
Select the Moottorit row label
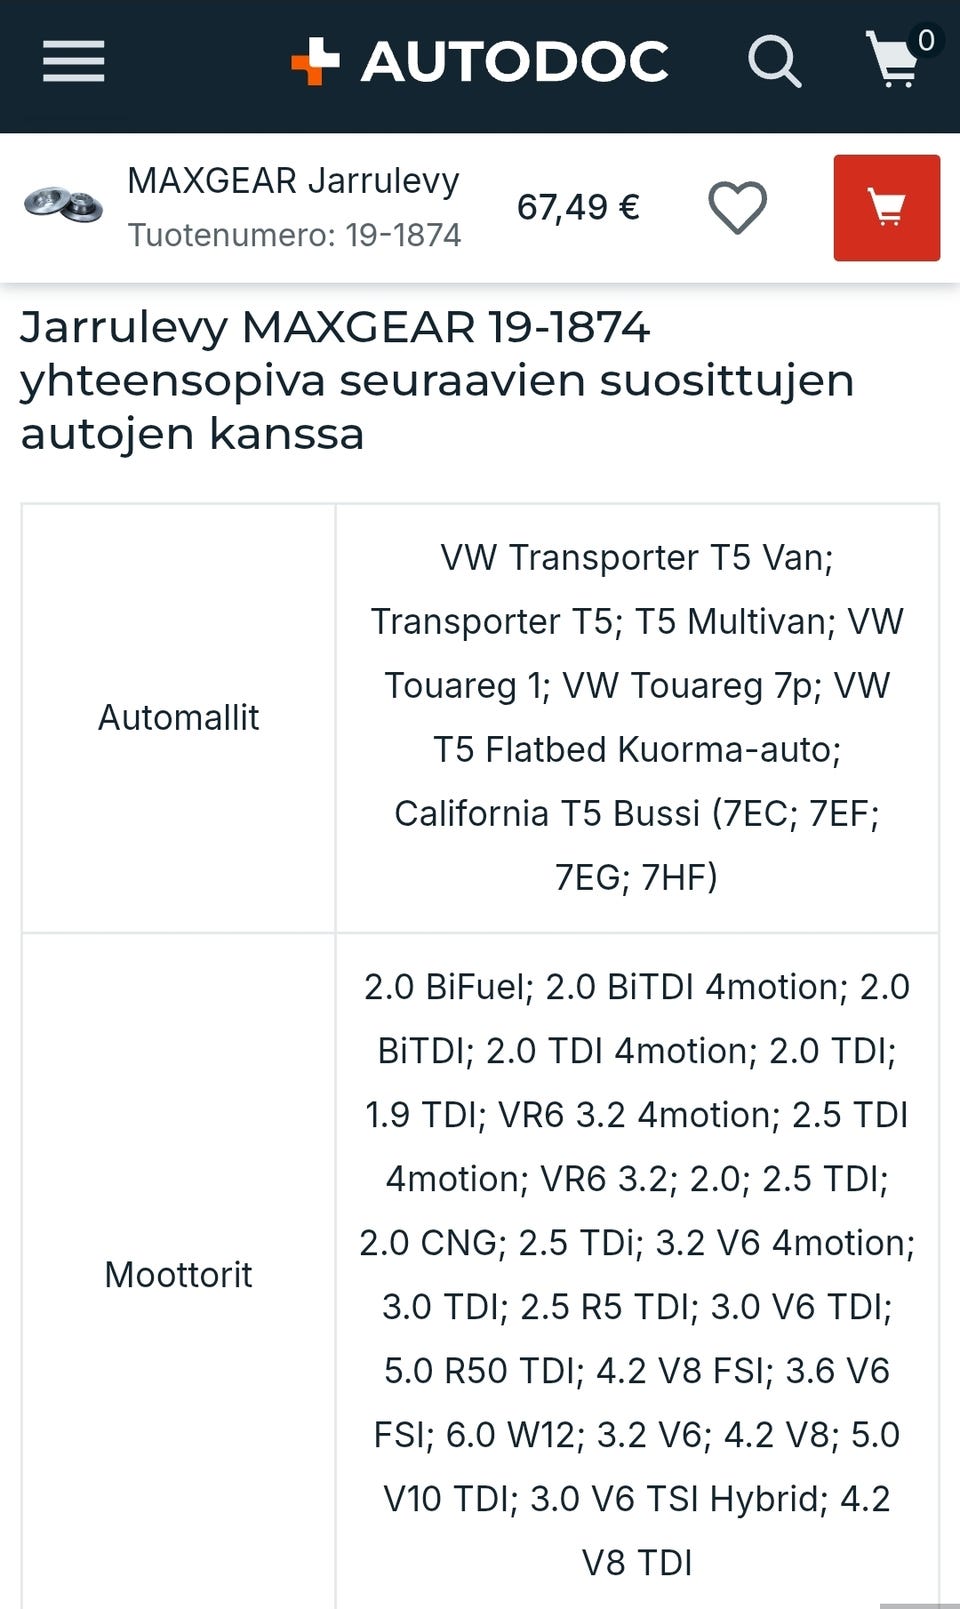pyautogui.click(x=178, y=1274)
